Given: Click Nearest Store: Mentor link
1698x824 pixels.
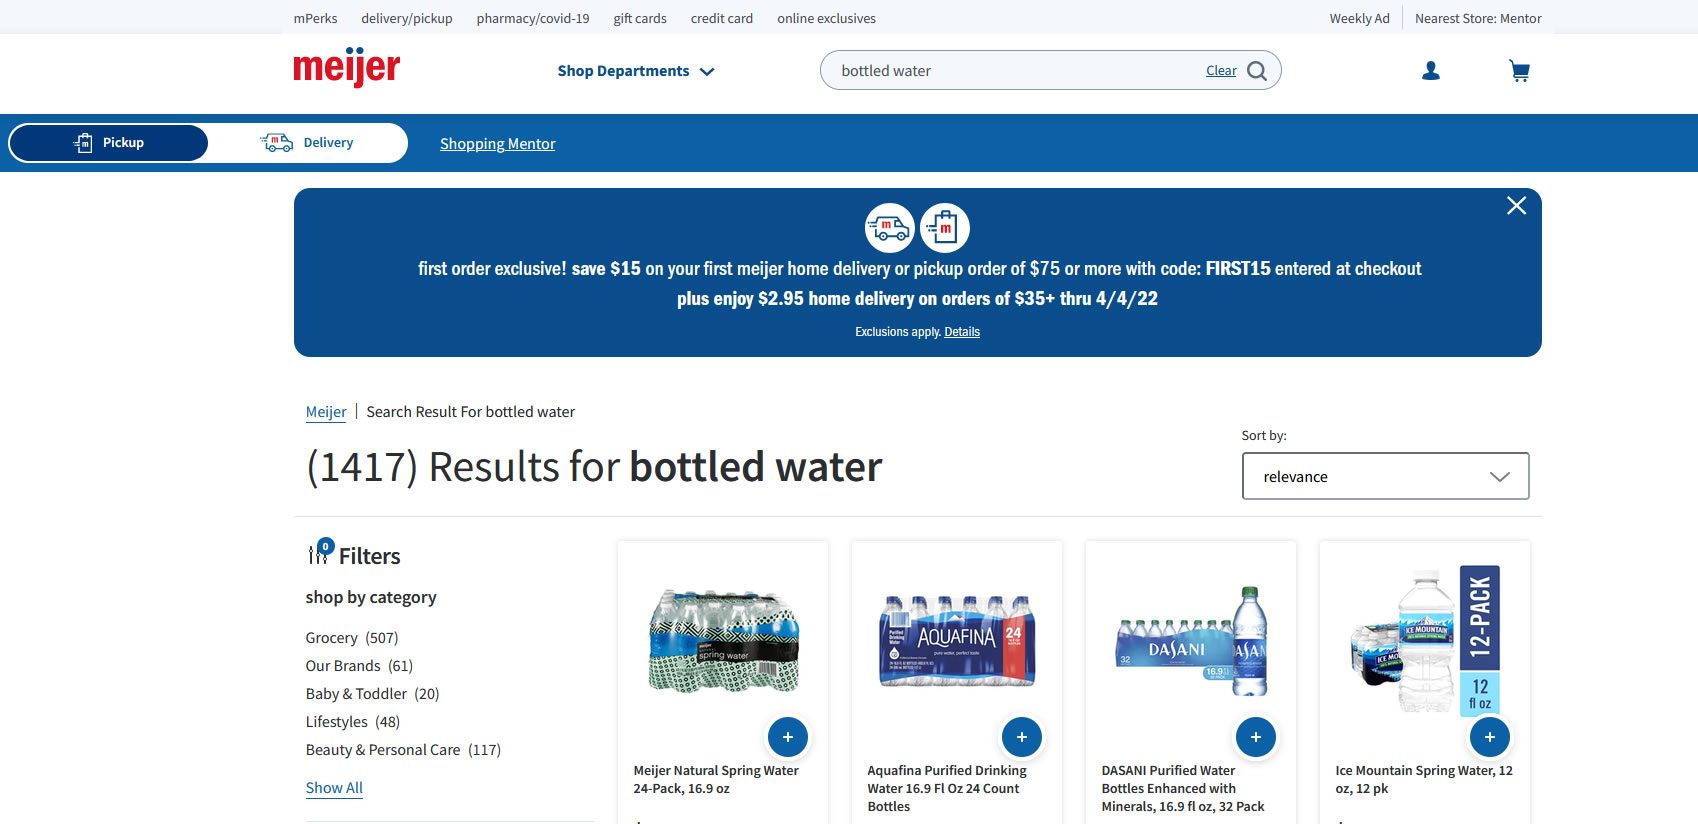Looking at the screenshot, I should pos(1478,18).
